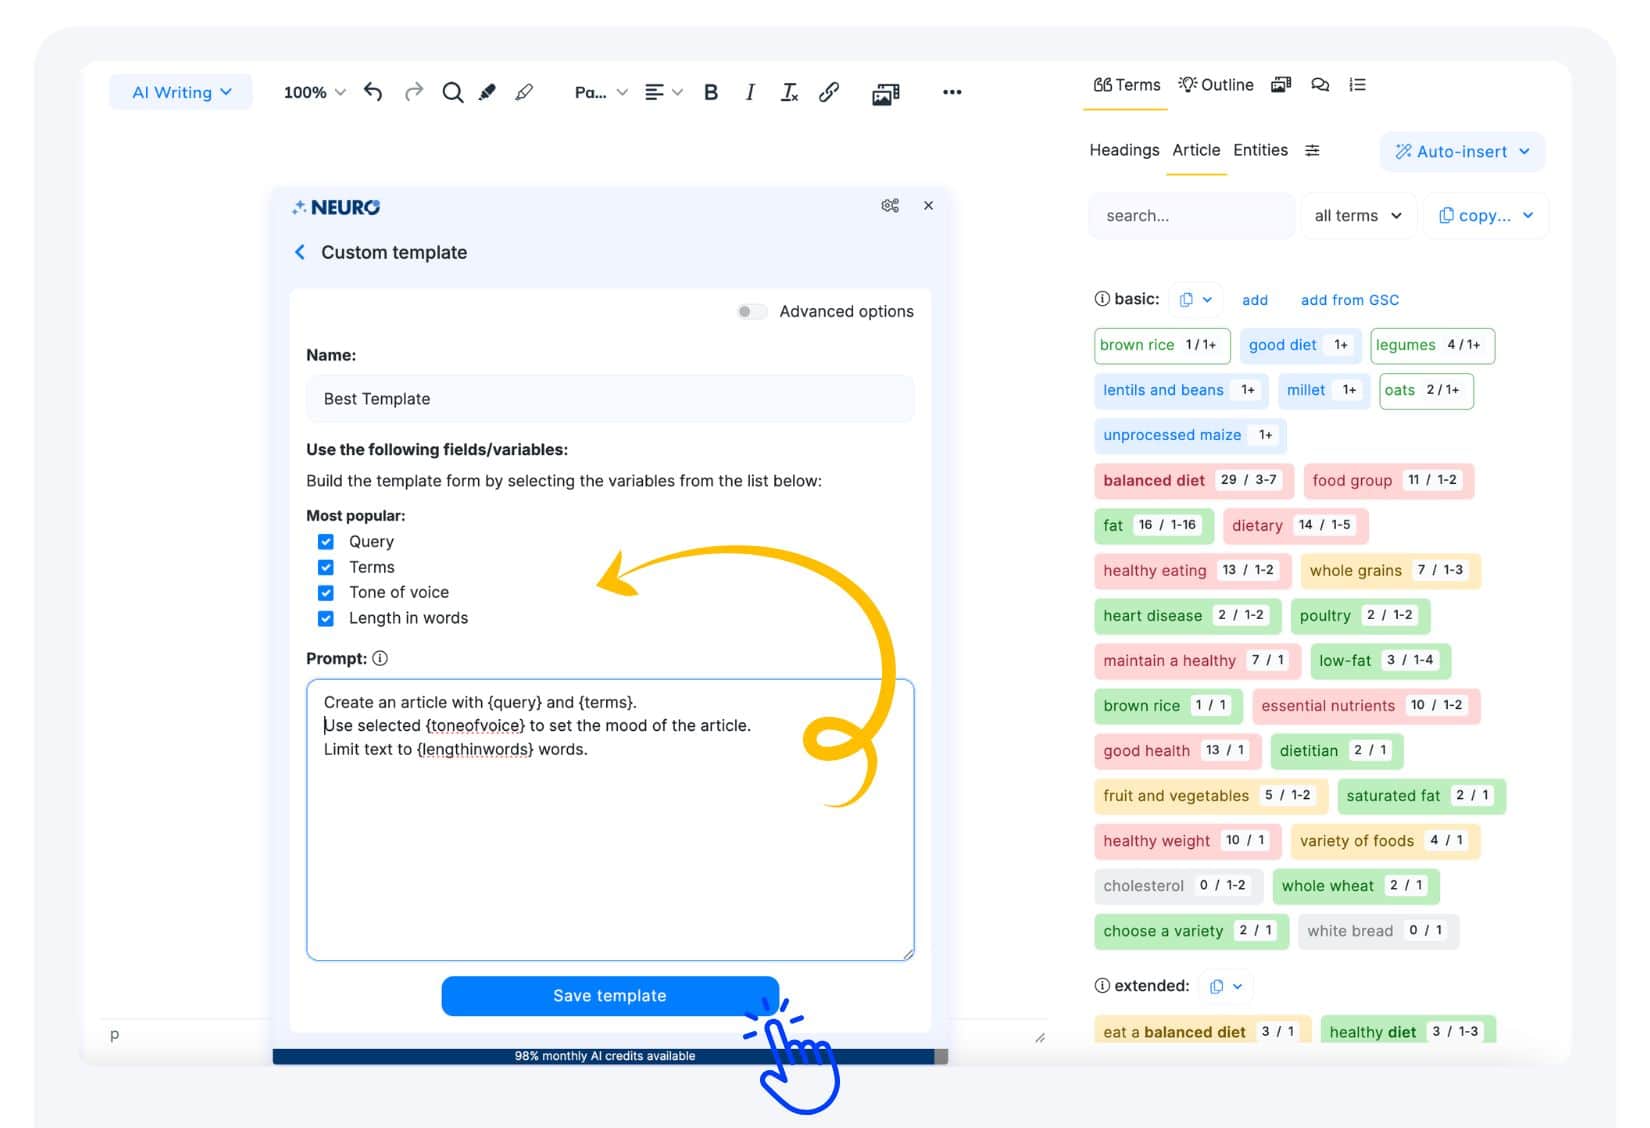The image size is (1650, 1128).
Task: Open the images panel icon beside Outline
Action: tap(1281, 85)
